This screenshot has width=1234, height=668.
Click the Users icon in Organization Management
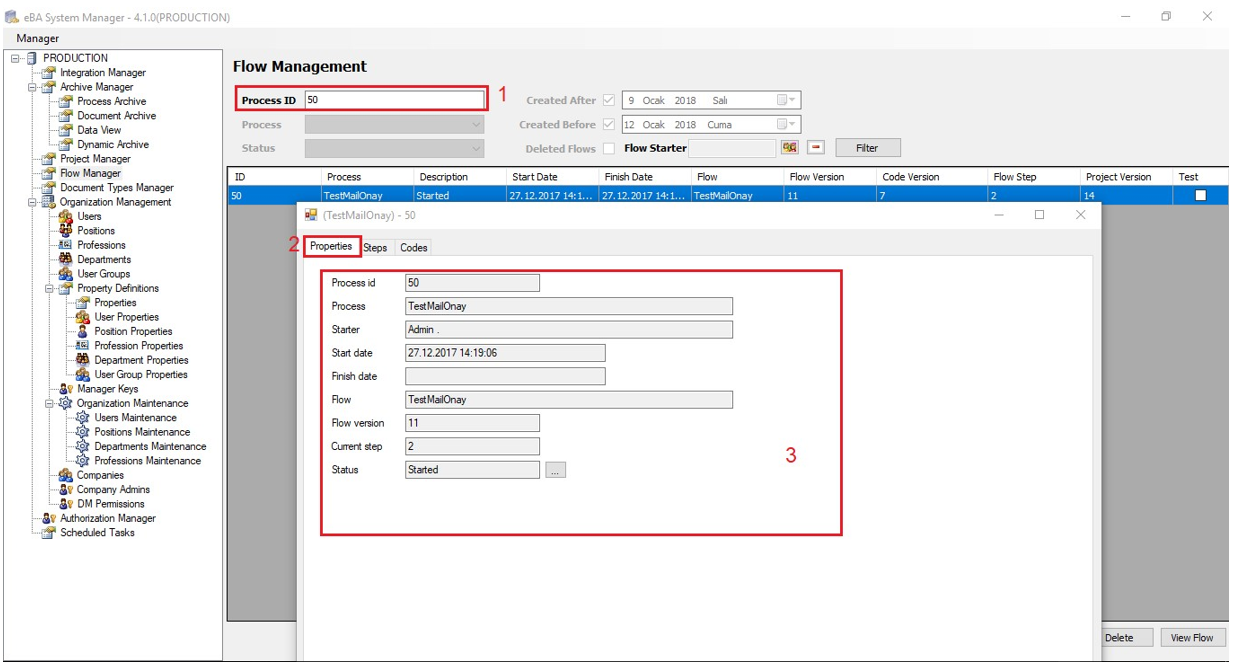point(66,216)
